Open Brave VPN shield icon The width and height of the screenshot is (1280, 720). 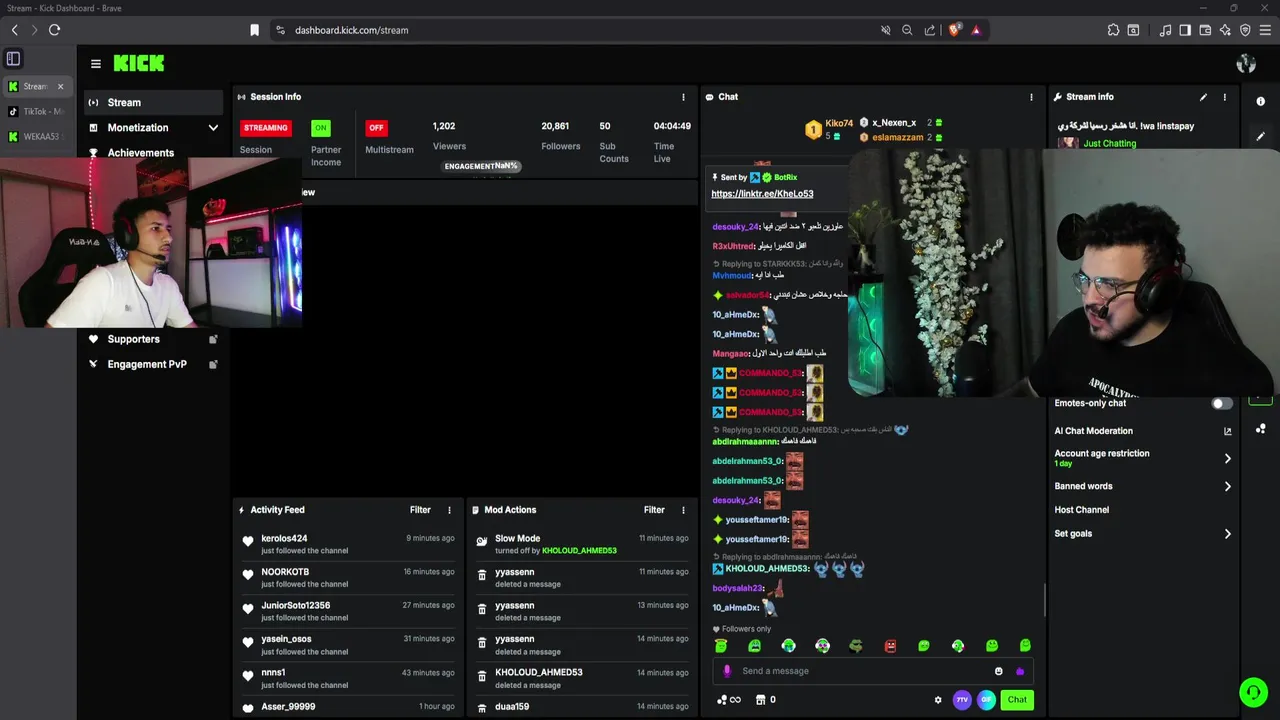pos(1245,30)
